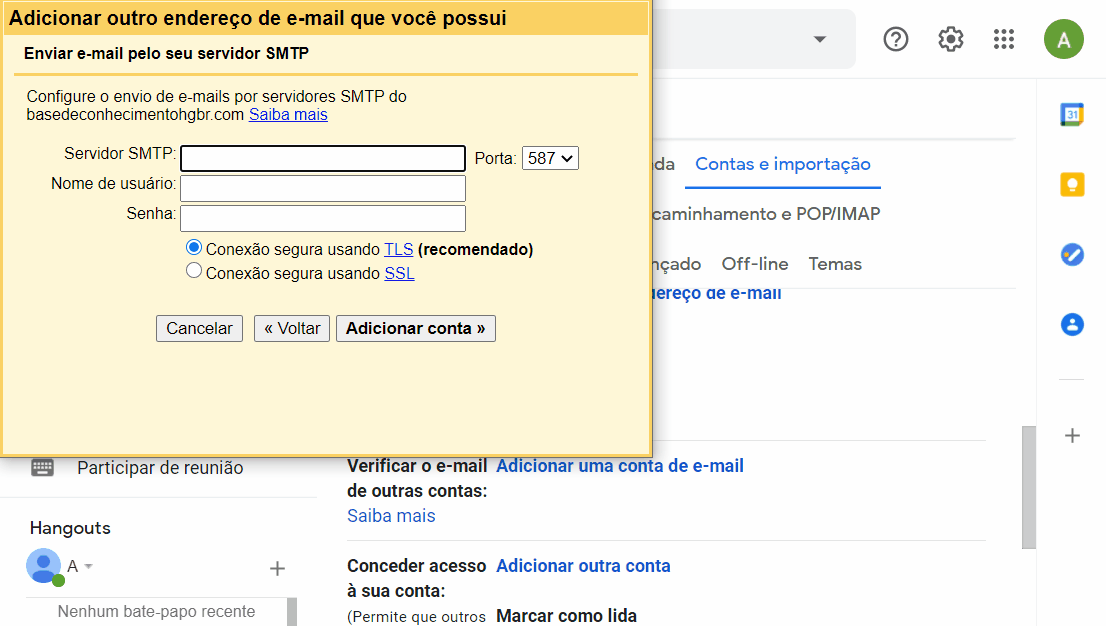Image resolution: width=1106 pixels, height=626 pixels.
Task: Open the green account avatar A
Action: coord(1063,39)
